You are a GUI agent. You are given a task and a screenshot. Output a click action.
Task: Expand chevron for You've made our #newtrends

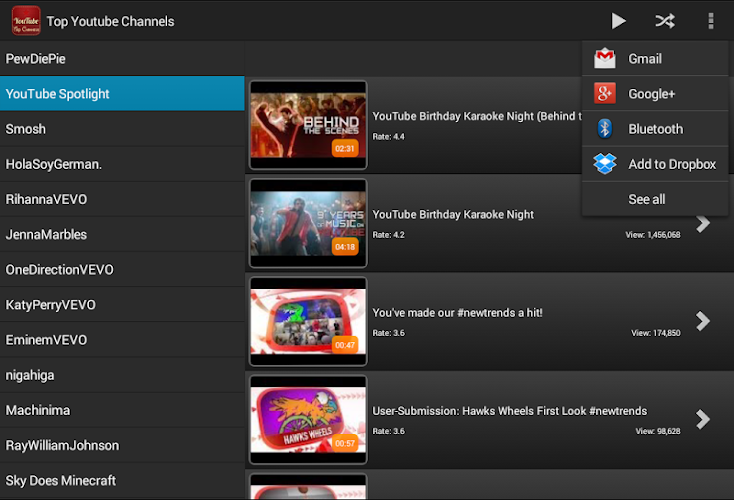tap(703, 321)
